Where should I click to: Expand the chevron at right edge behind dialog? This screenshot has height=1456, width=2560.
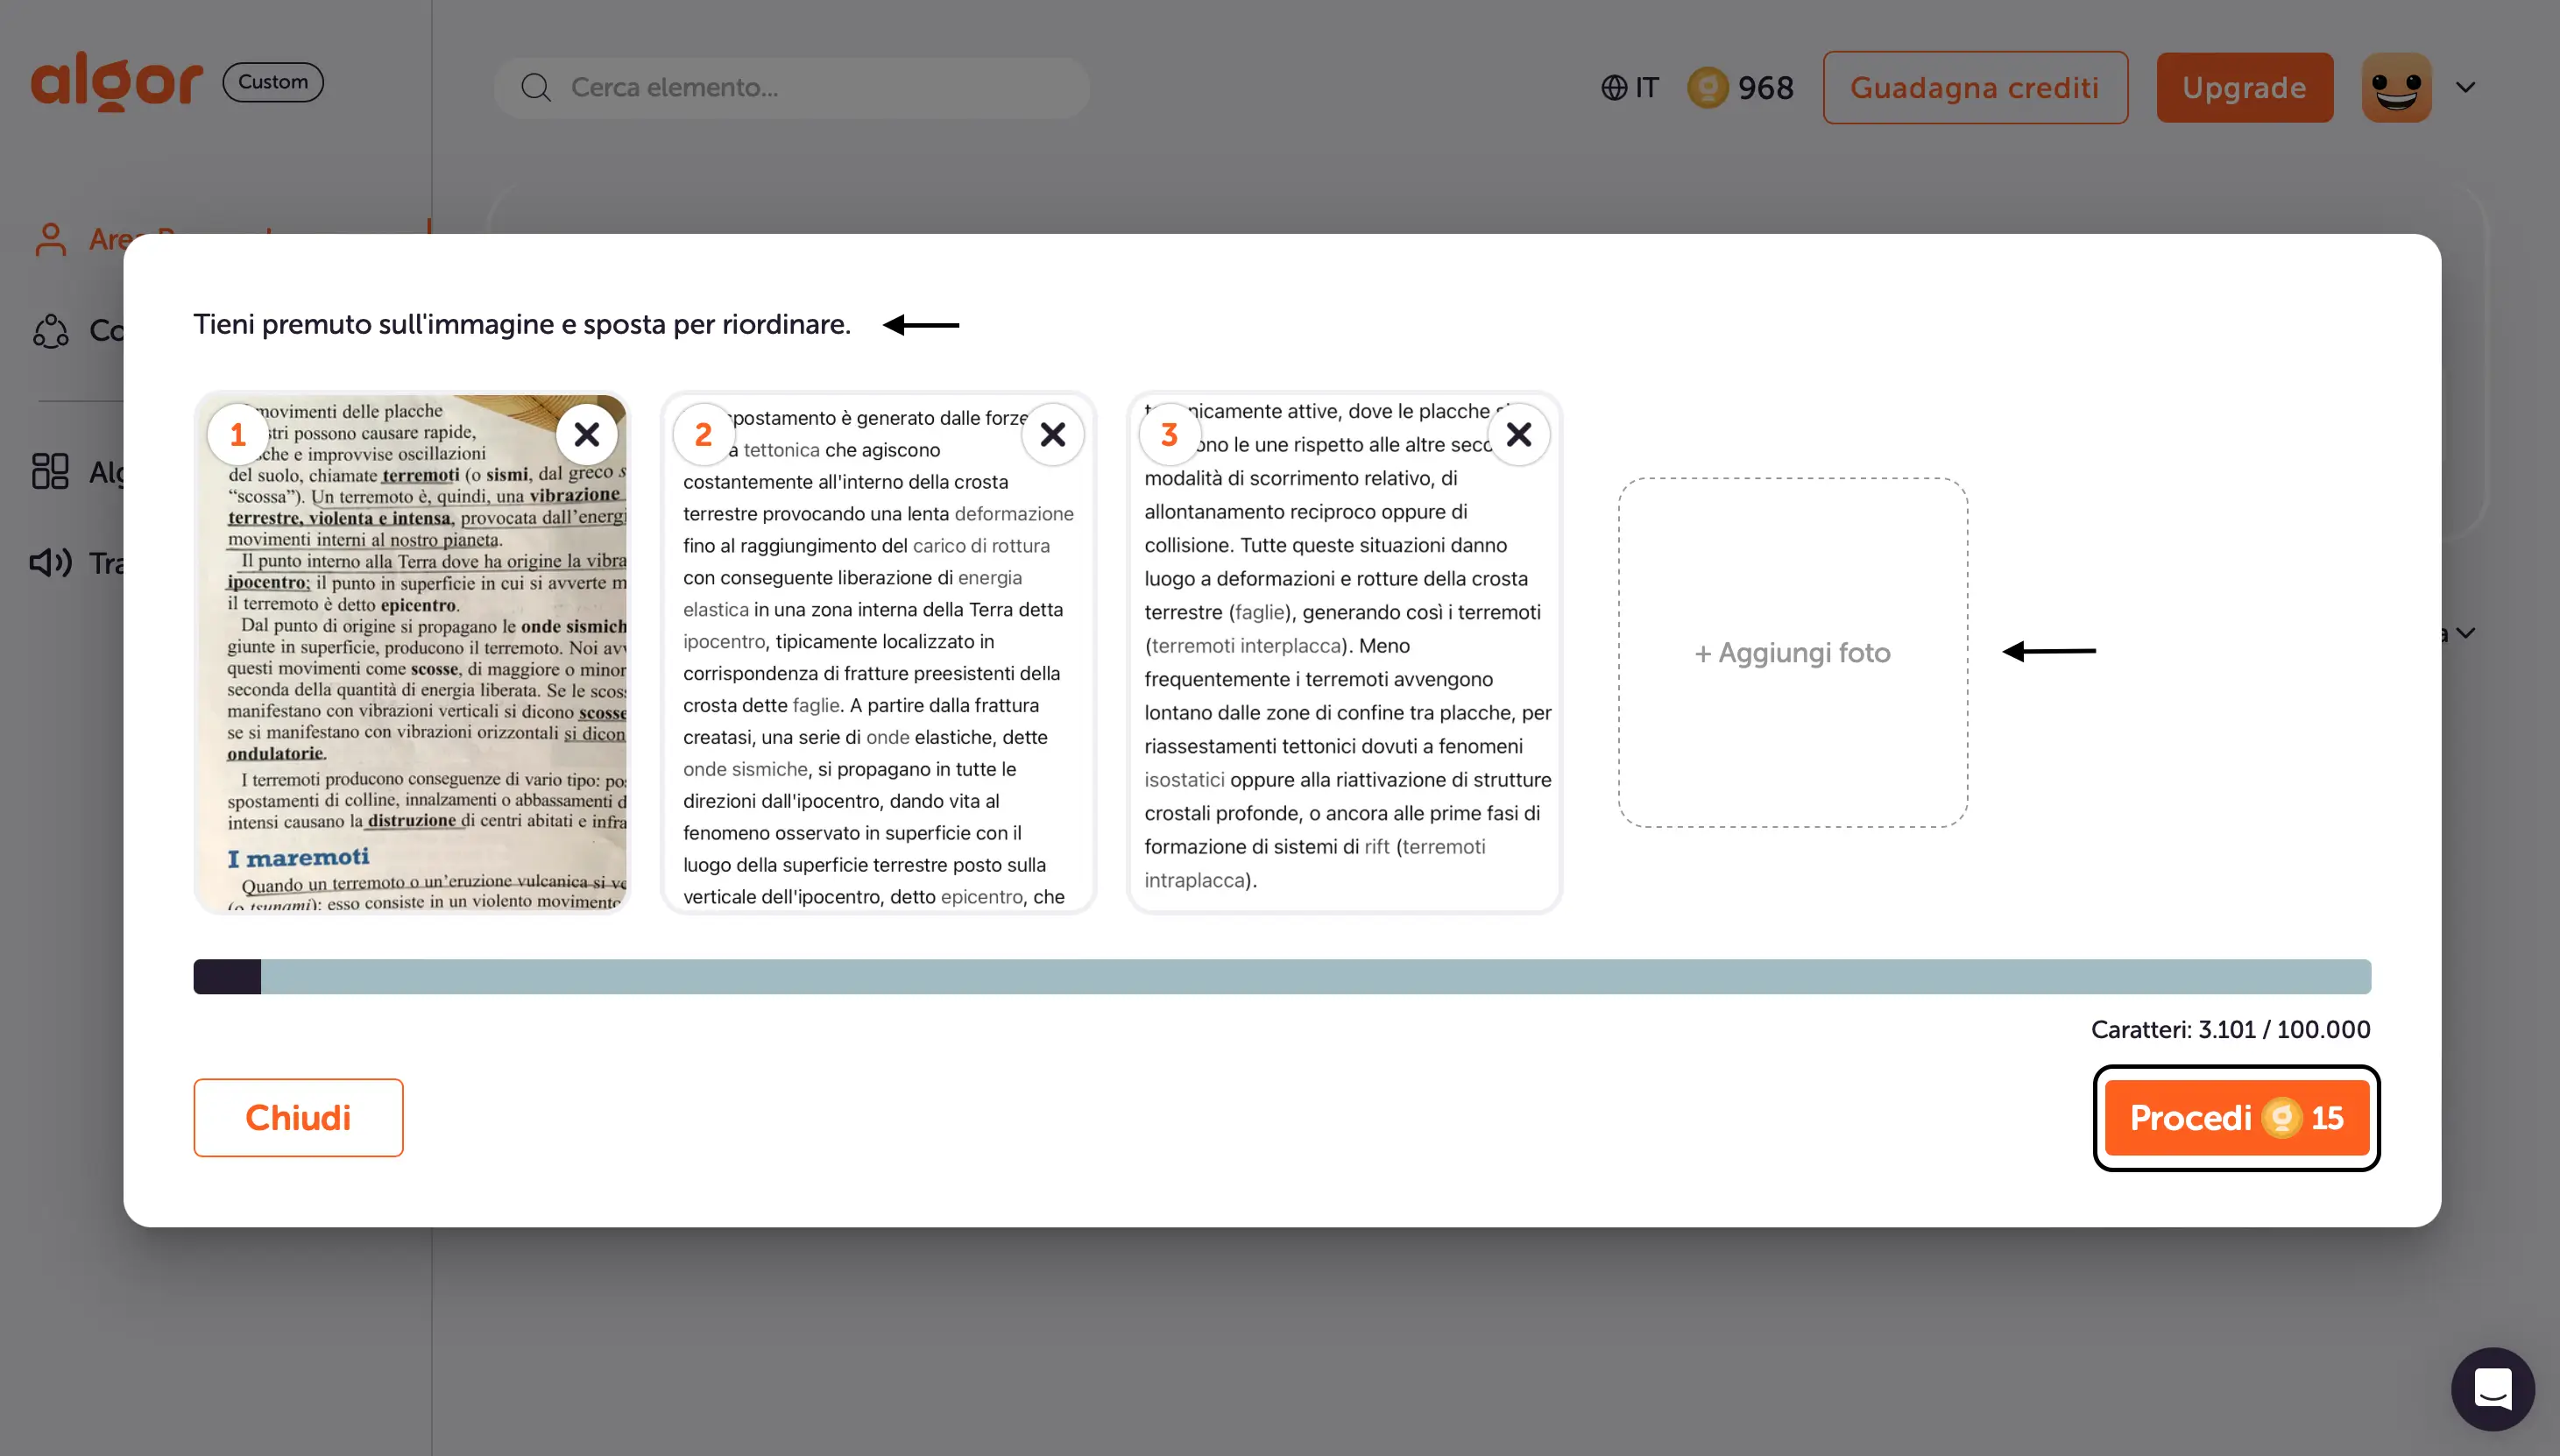point(2466,633)
